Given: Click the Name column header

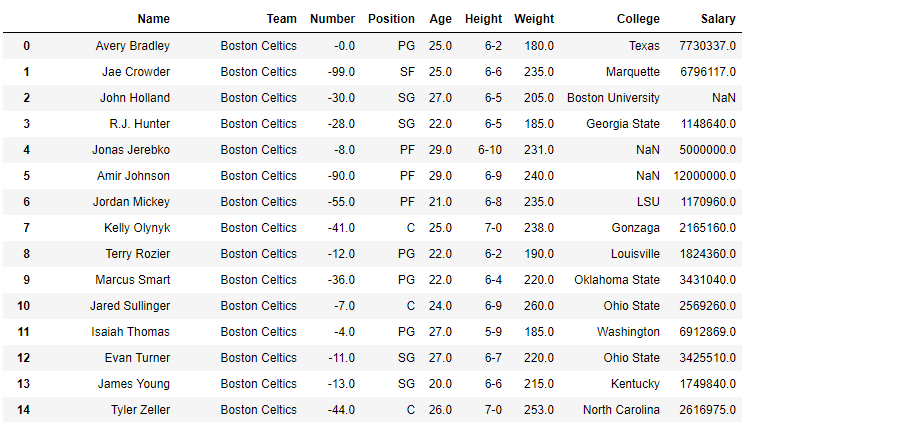Looking at the screenshot, I should click(154, 19).
